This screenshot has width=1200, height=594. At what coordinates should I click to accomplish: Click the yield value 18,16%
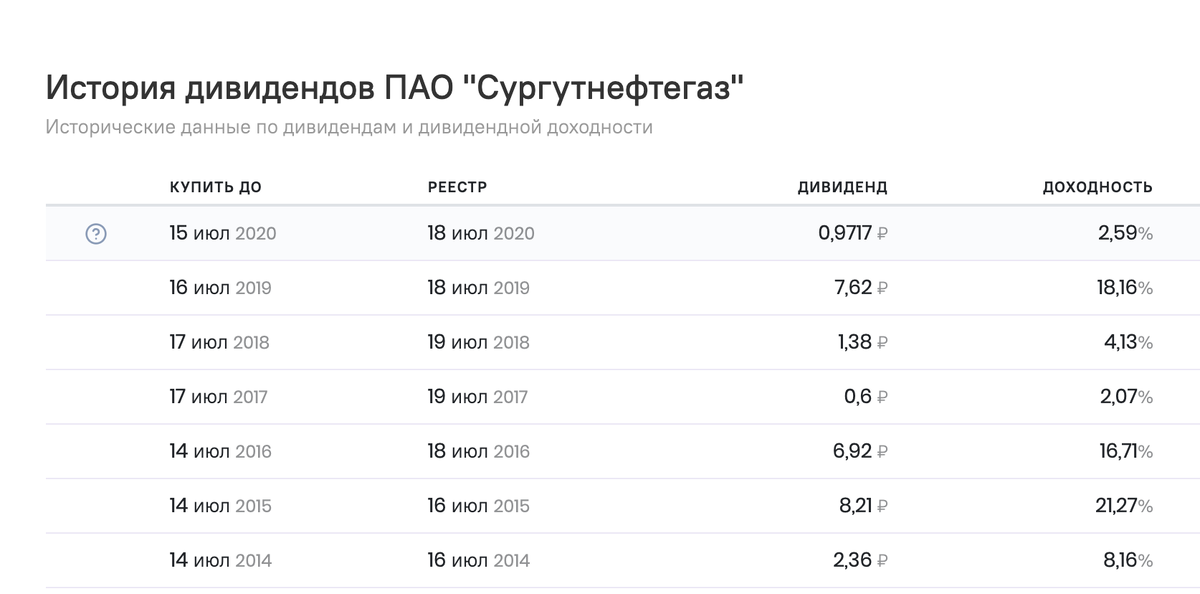[x=1123, y=288]
